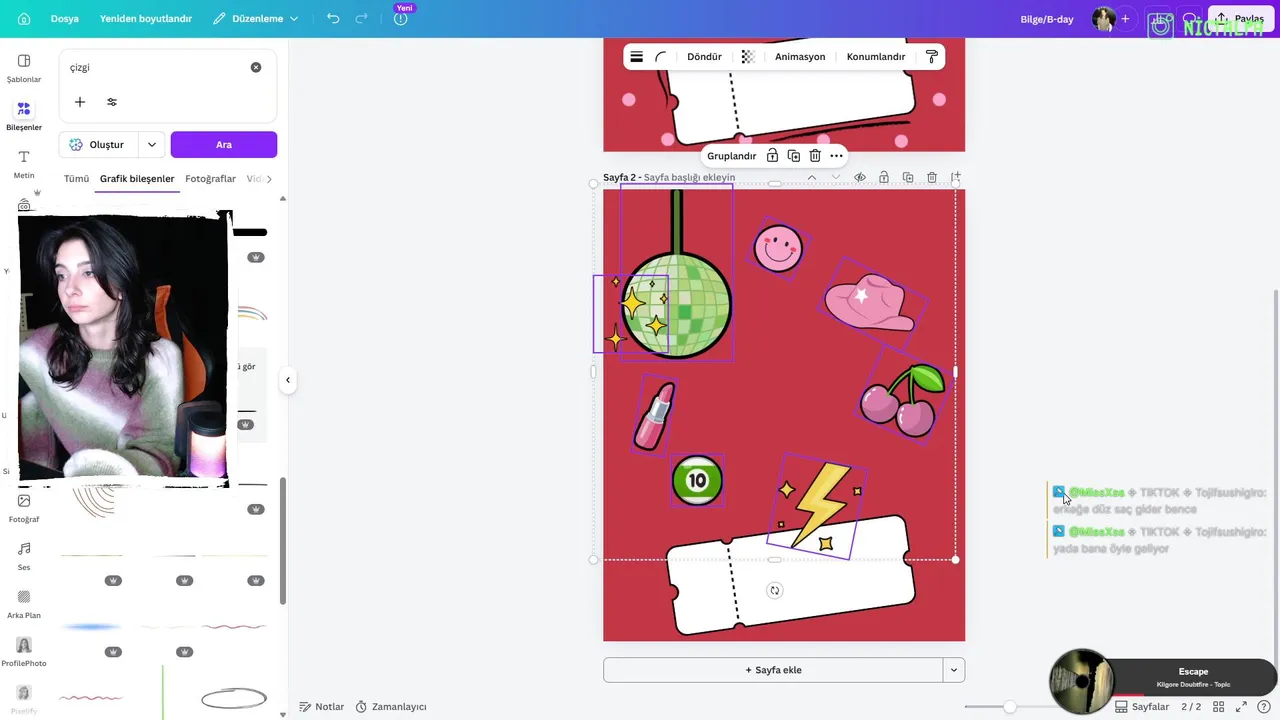Click the Paylaş share button
This screenshot has width=1280, height=720.
(1243, 18)
